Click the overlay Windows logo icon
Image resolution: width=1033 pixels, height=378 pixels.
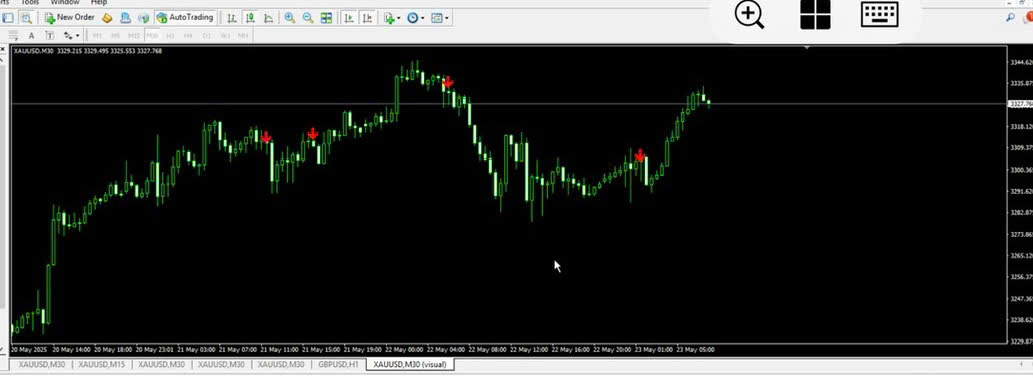tap(815, 14)
